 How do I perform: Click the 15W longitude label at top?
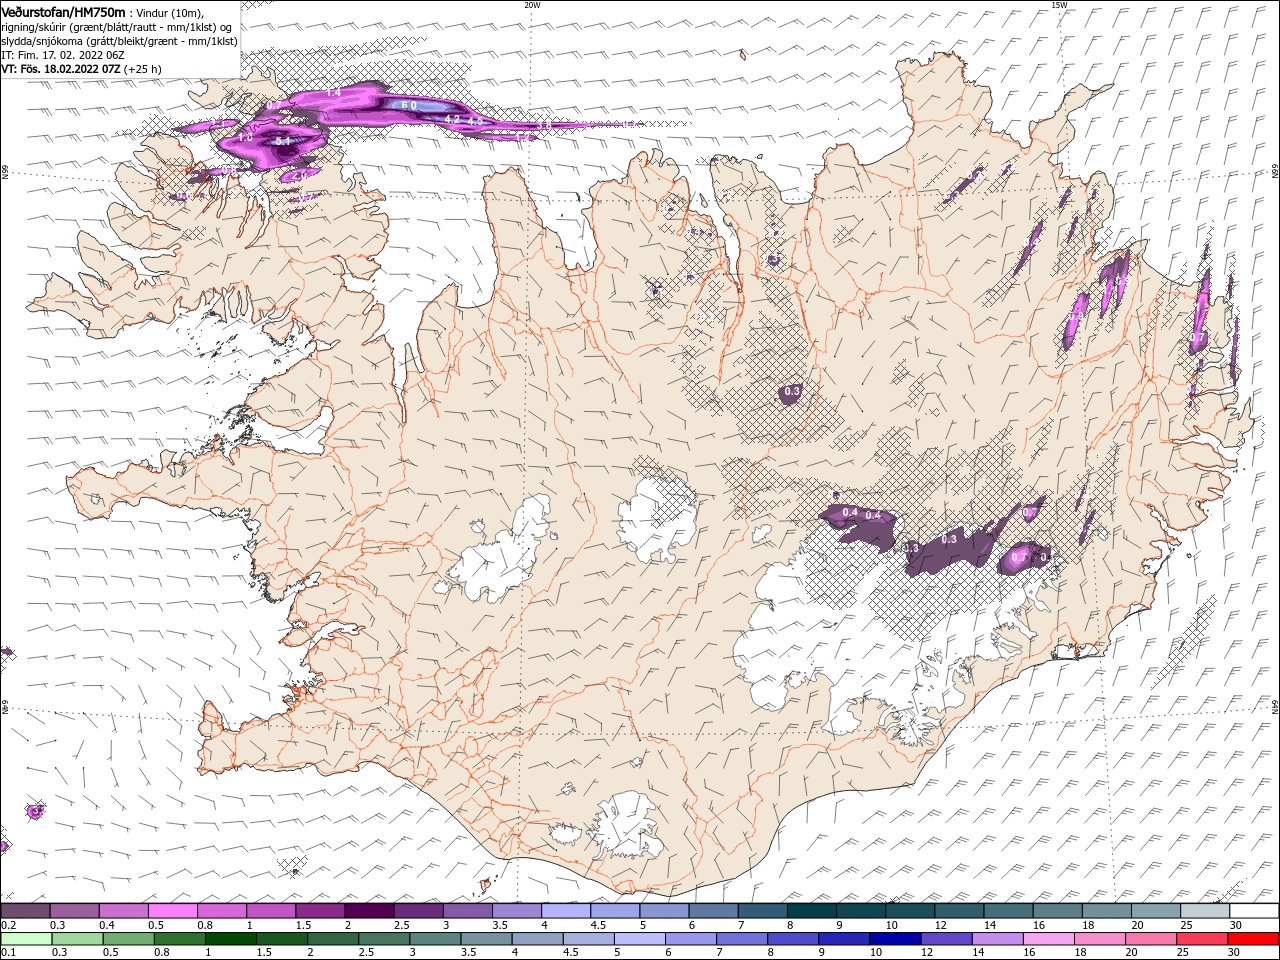point(1059,5)
